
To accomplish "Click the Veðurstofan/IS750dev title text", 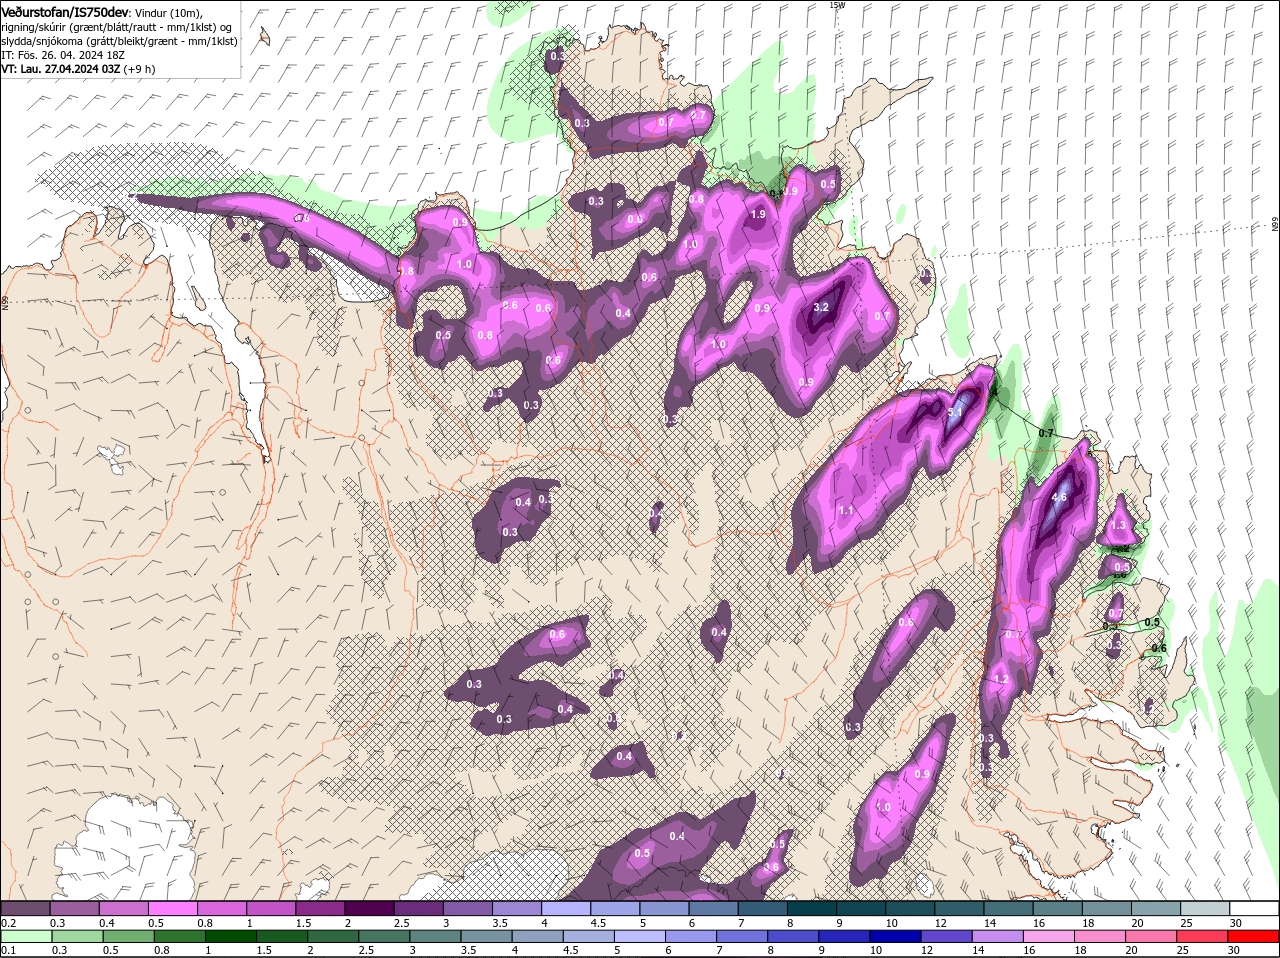I will 65,11.
